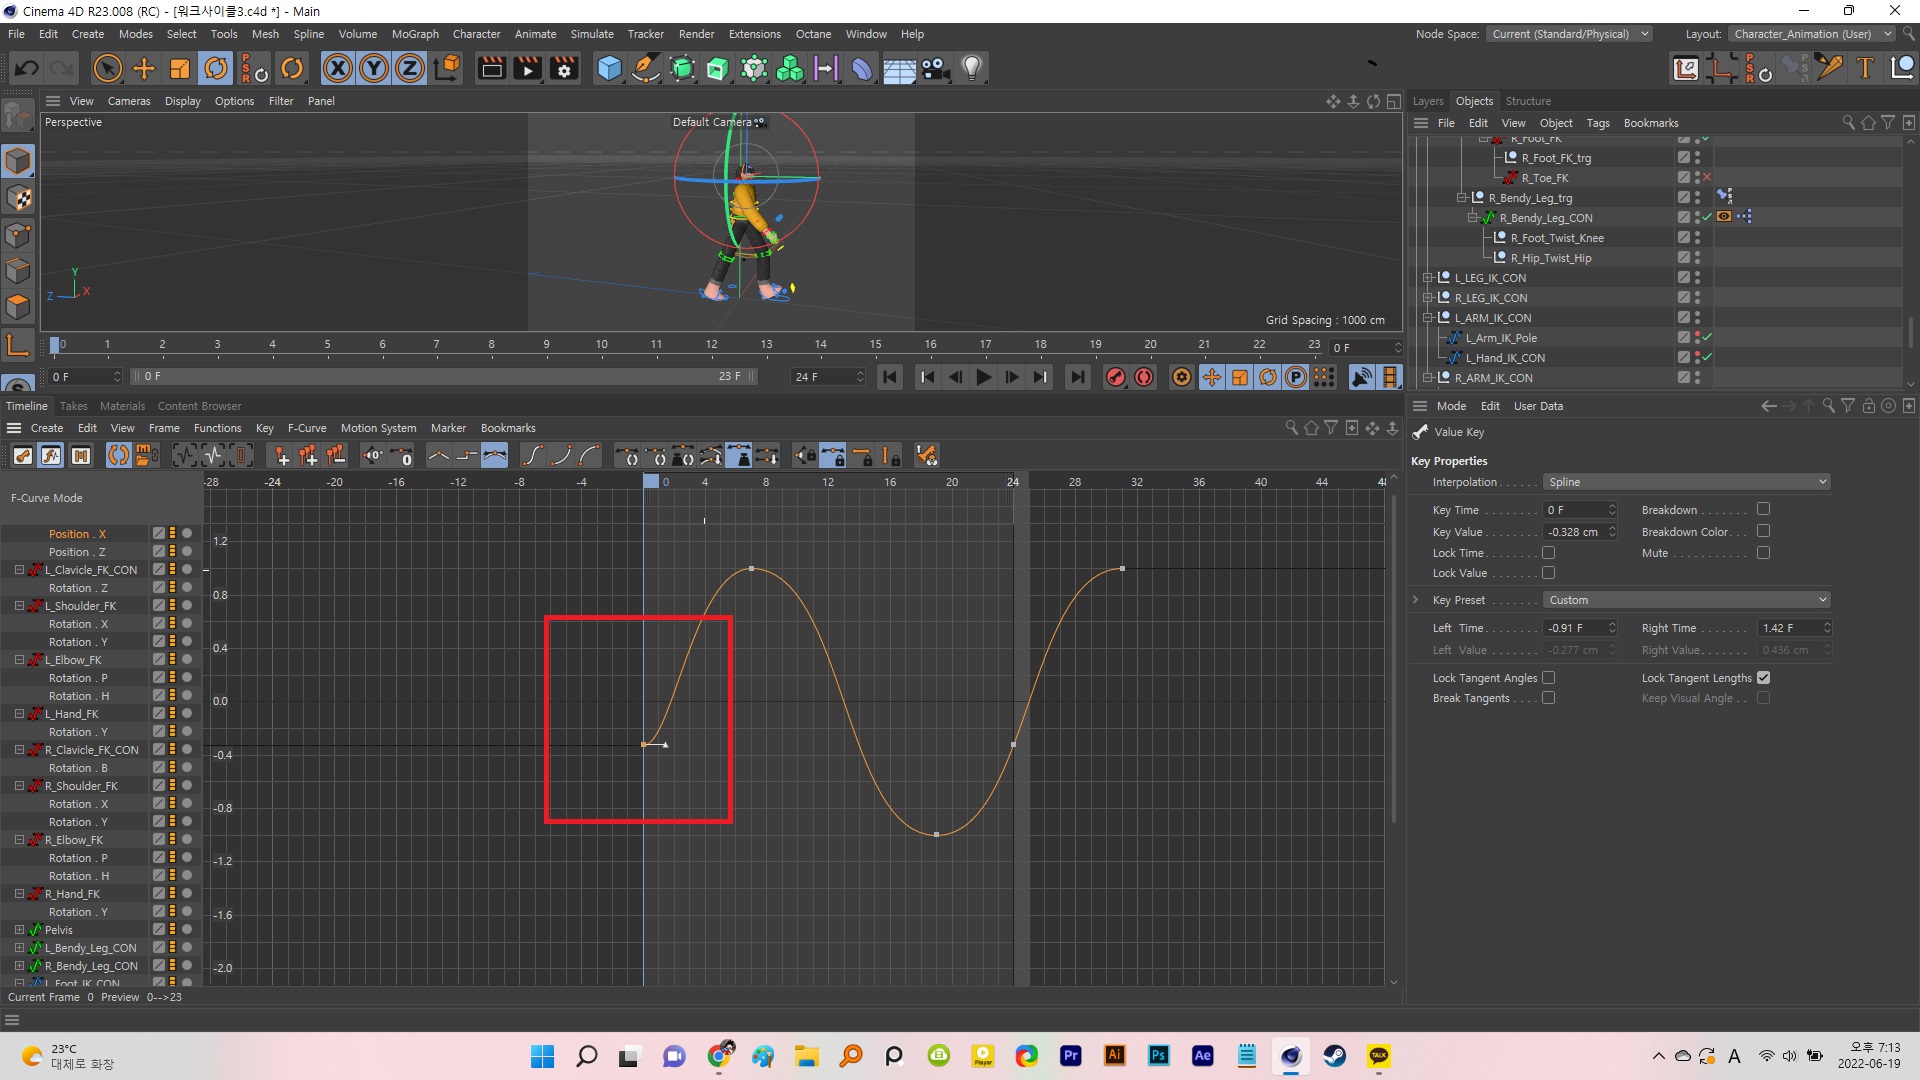Uncheck Lock Tangent Lengths
This screenshot has height=1080, width=1920.
[1763, 677]
